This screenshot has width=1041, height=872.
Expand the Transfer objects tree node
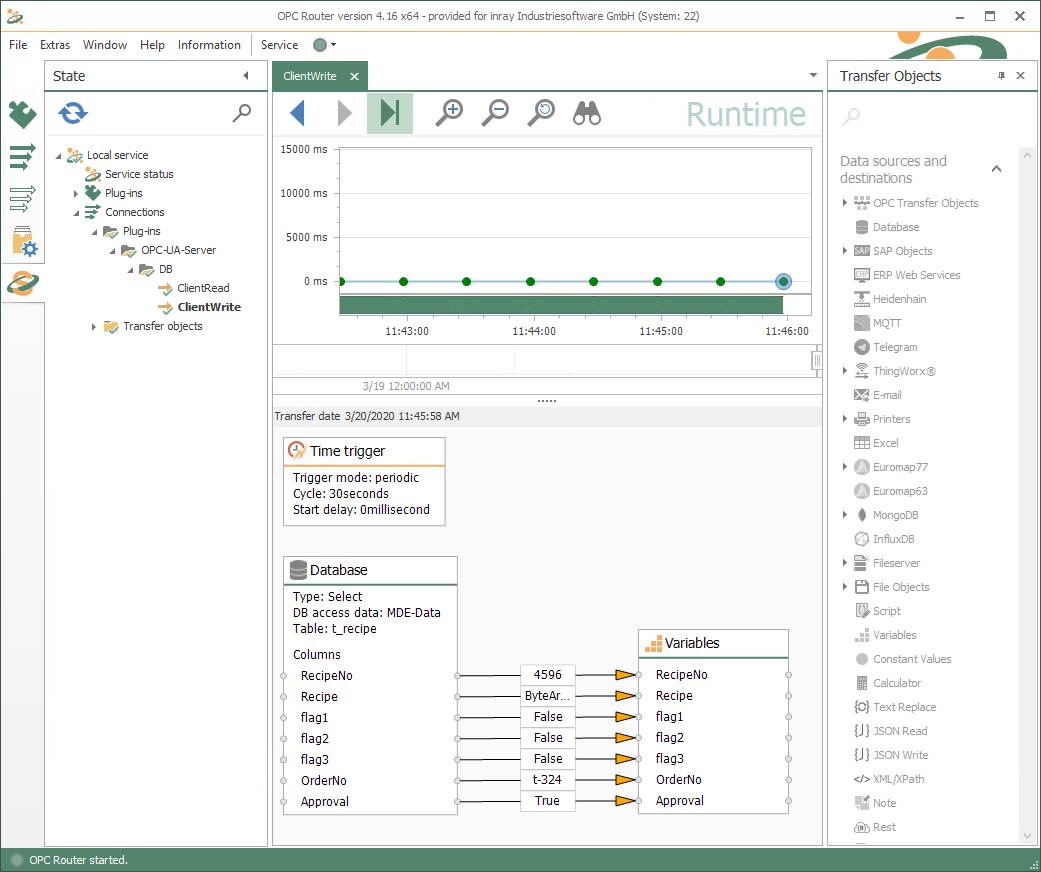pyautogui.click(x=94, y=327)
